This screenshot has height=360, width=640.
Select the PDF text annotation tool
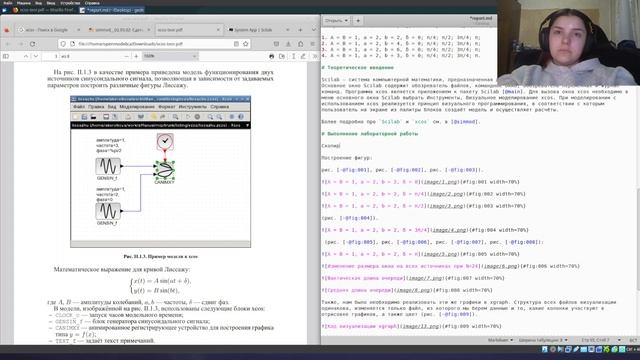point(293,56)
